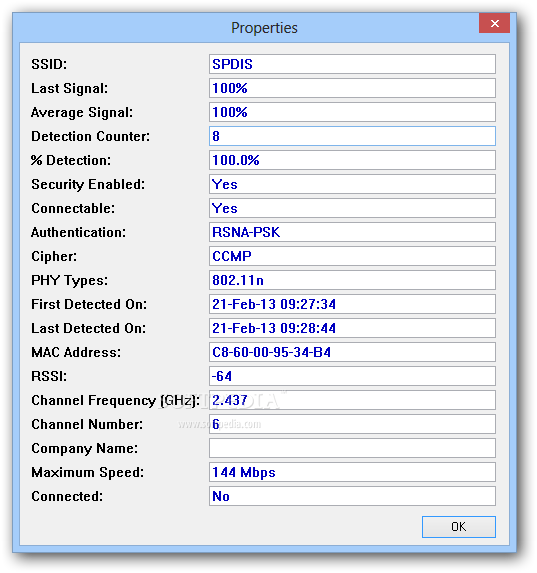Image resolution: width=537 pixels, height=573 pixels.
Task: Click the Security Enabled: label
Action: (88, 185)
